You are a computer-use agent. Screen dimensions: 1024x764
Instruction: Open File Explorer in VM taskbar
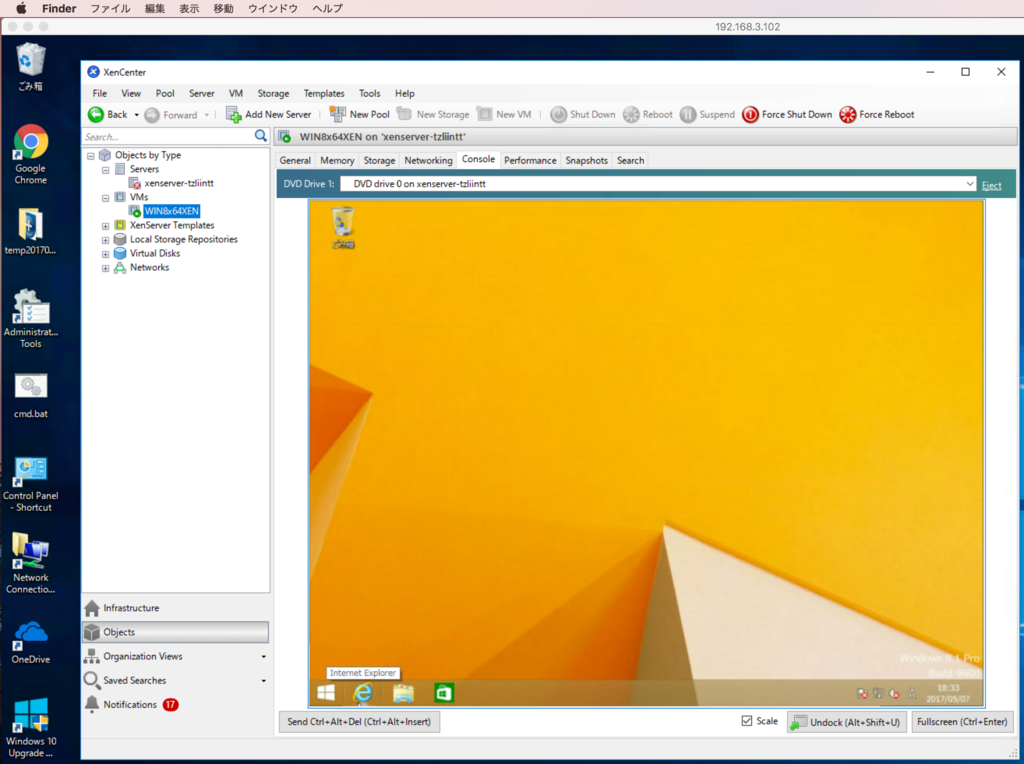pyautogui.click(x=404, y=693)
